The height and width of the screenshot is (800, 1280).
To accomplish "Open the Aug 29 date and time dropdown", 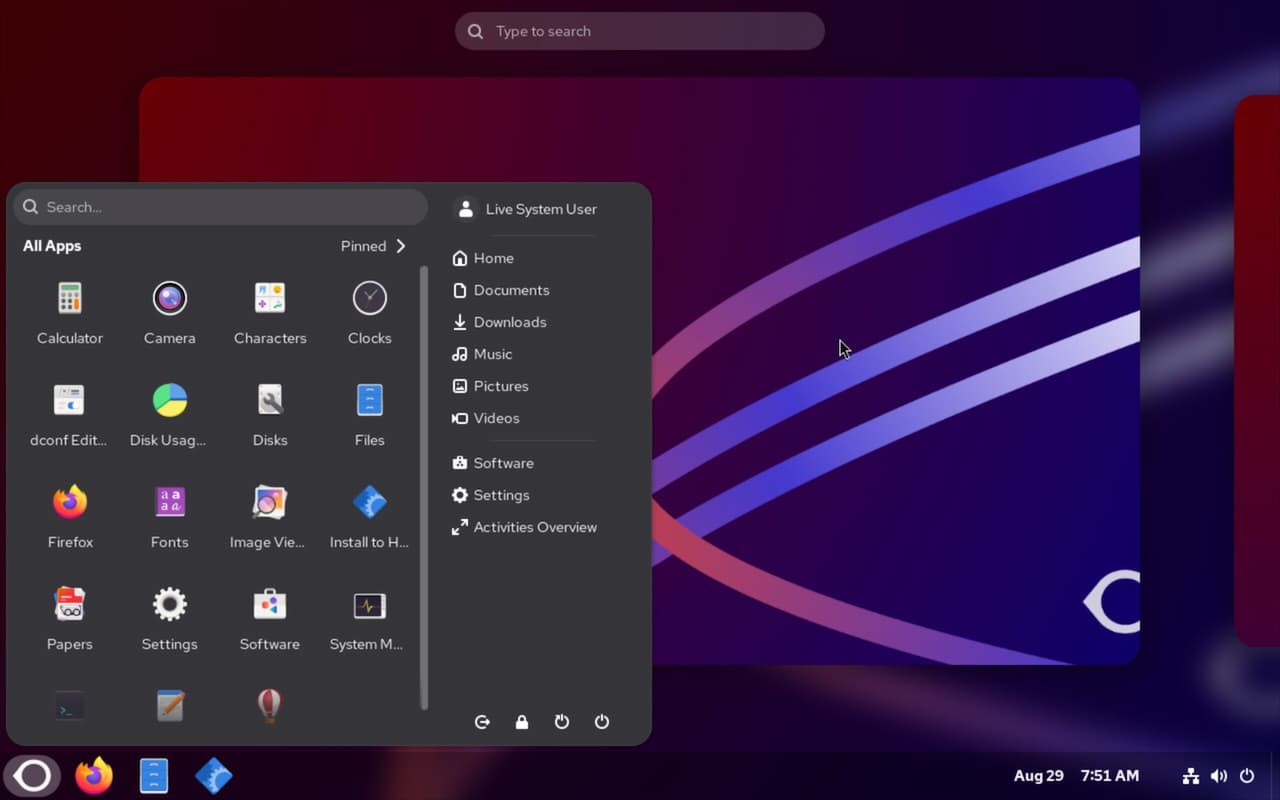I will click(x=1075, y=776).
